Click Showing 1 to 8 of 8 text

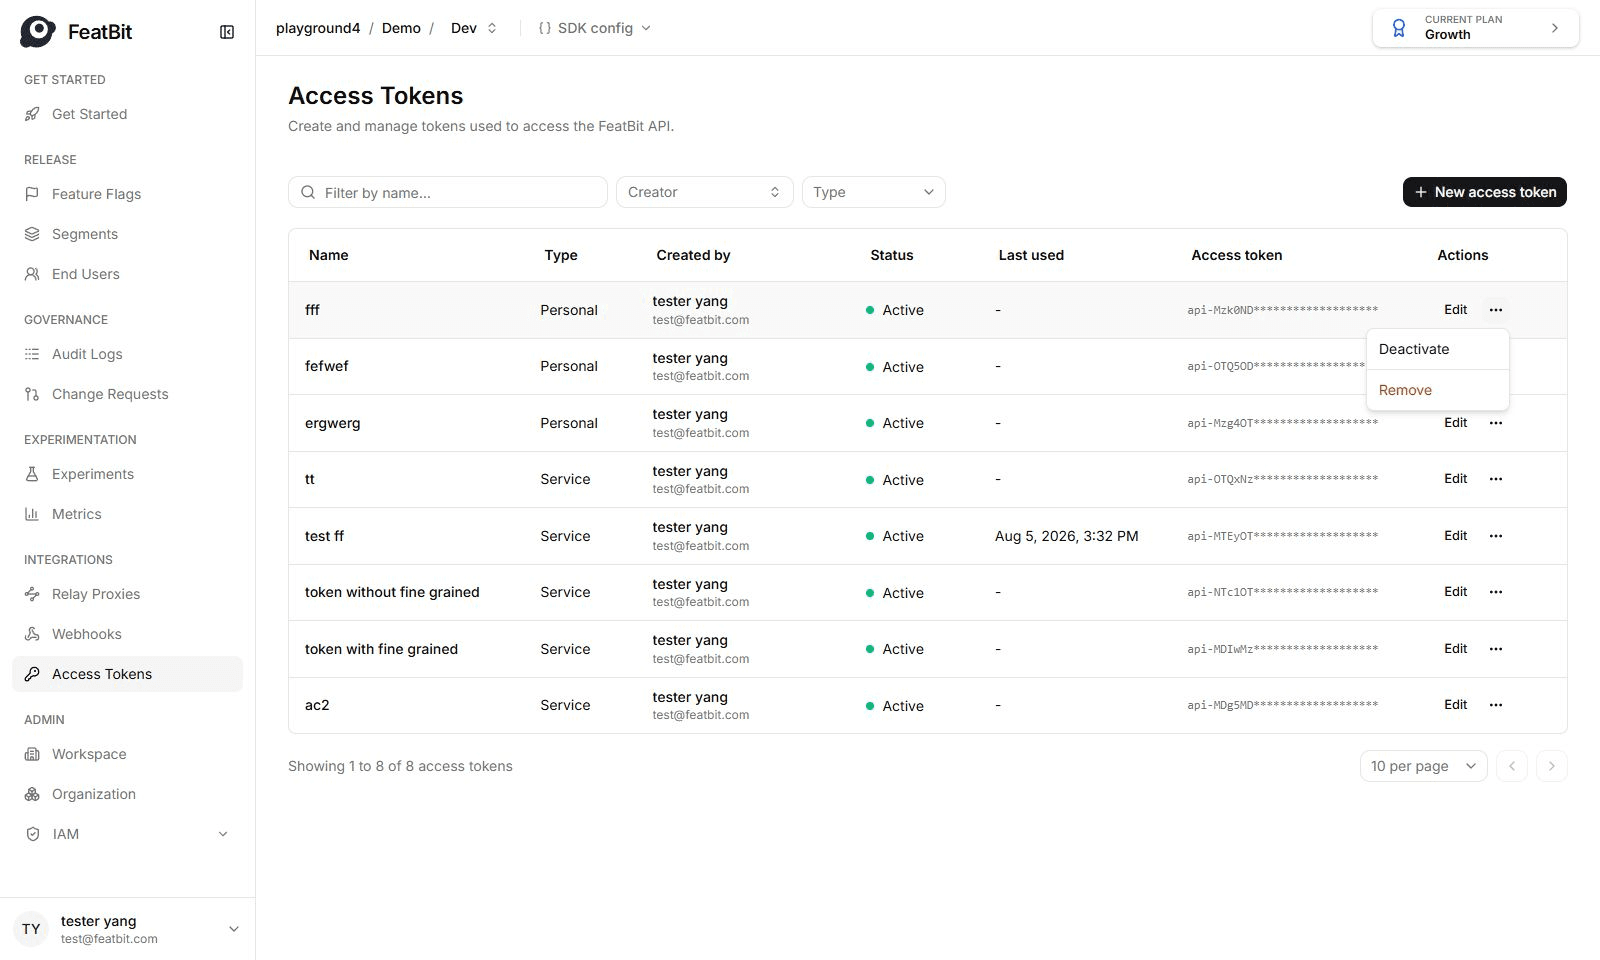pos(400,766)
